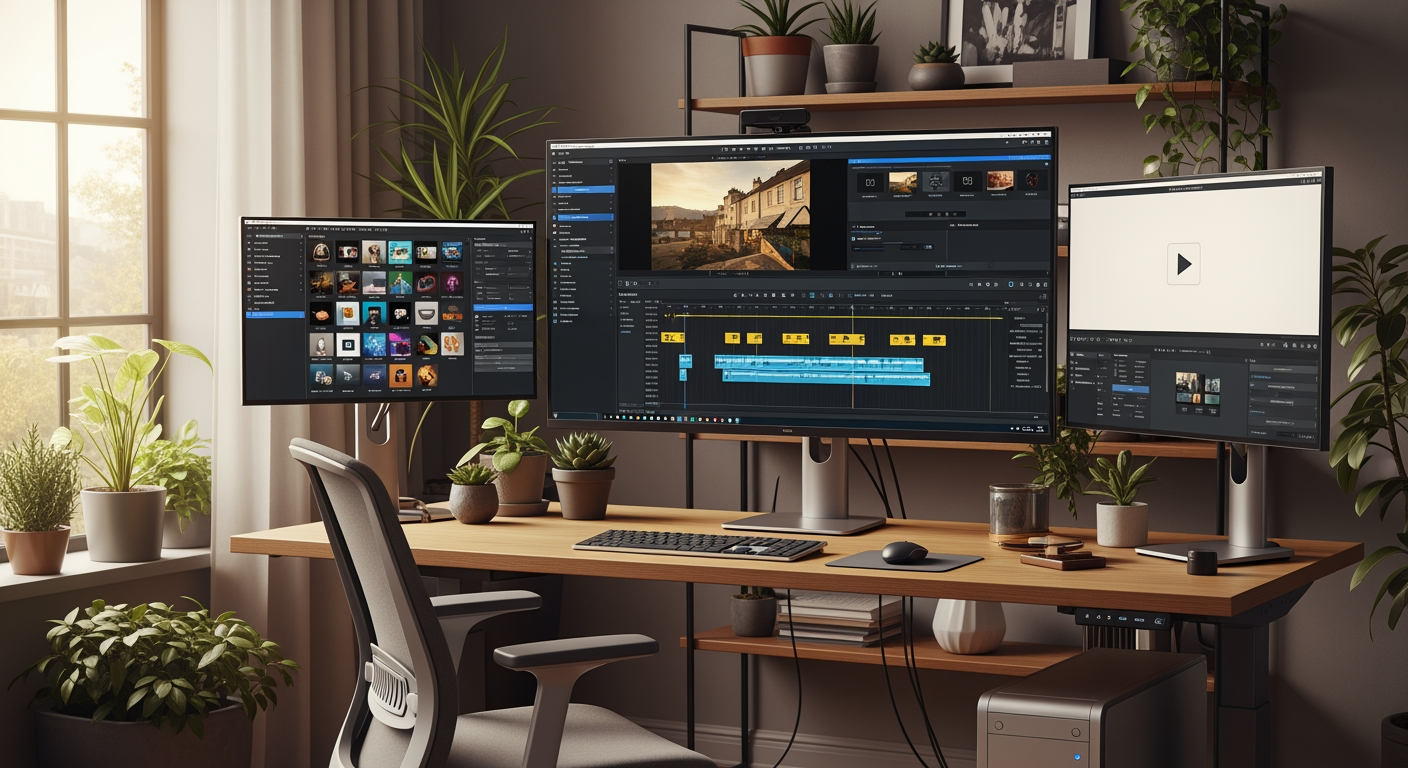
Task: Open the building thumbnail in the media bin
Action: click(x=902, y=182)
